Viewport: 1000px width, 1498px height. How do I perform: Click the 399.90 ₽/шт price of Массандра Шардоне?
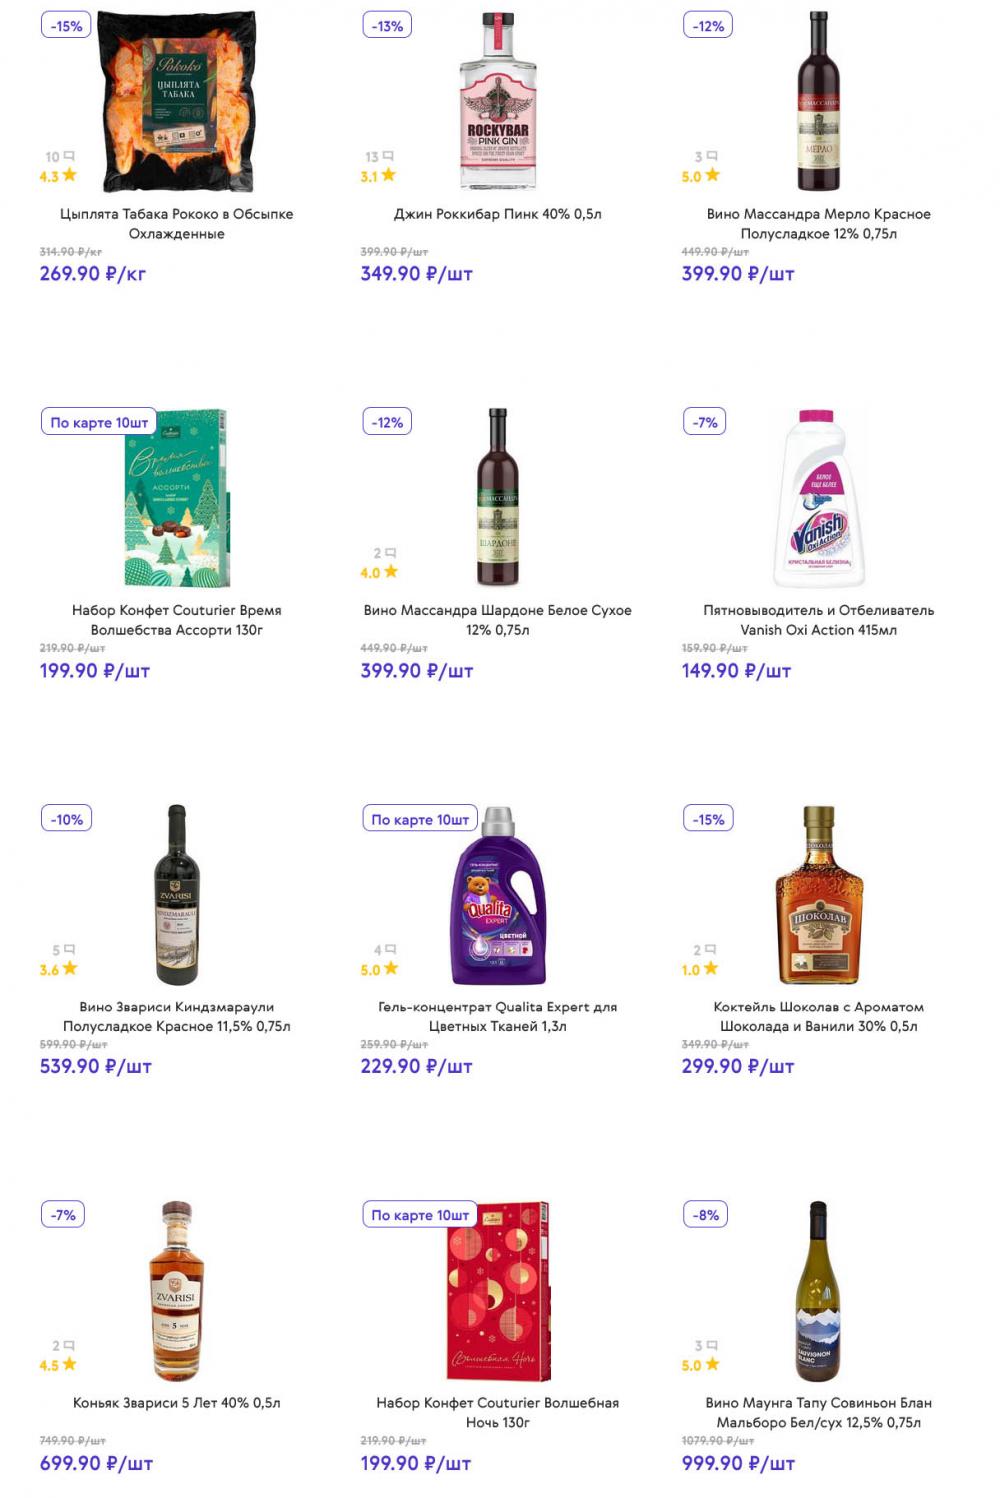(416, 671)
